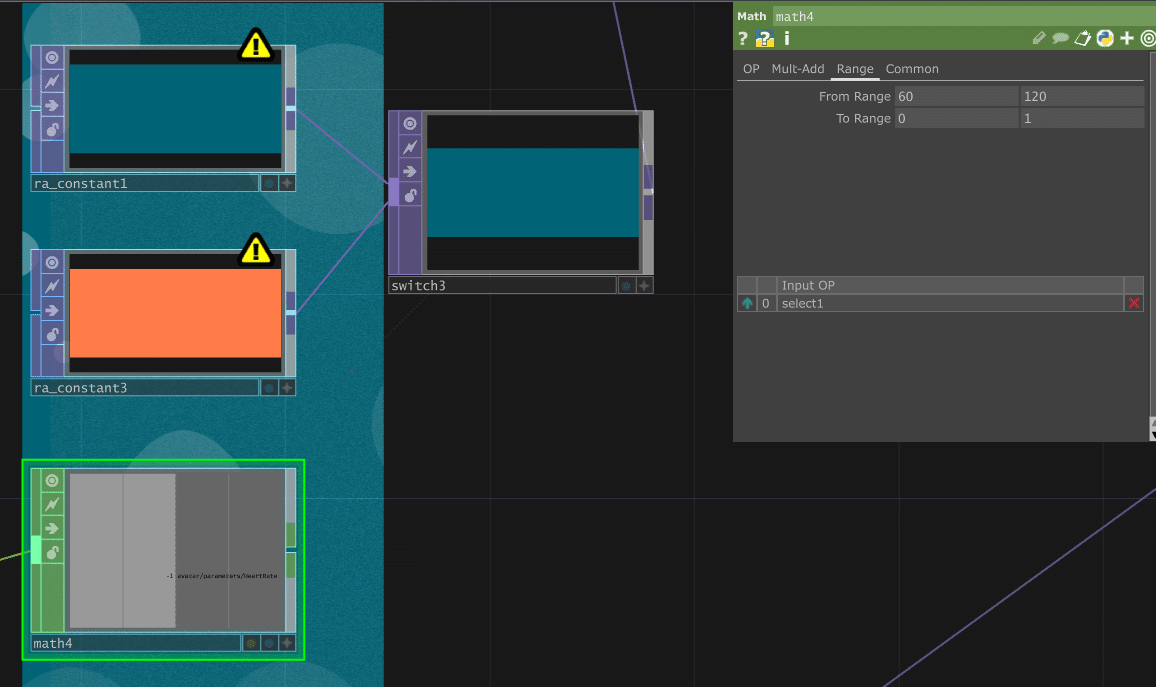1156x687 pixels.
Task: Click the lightning-bolt flag on switch3
Action: pyautogui.click(x=410, y=147)
